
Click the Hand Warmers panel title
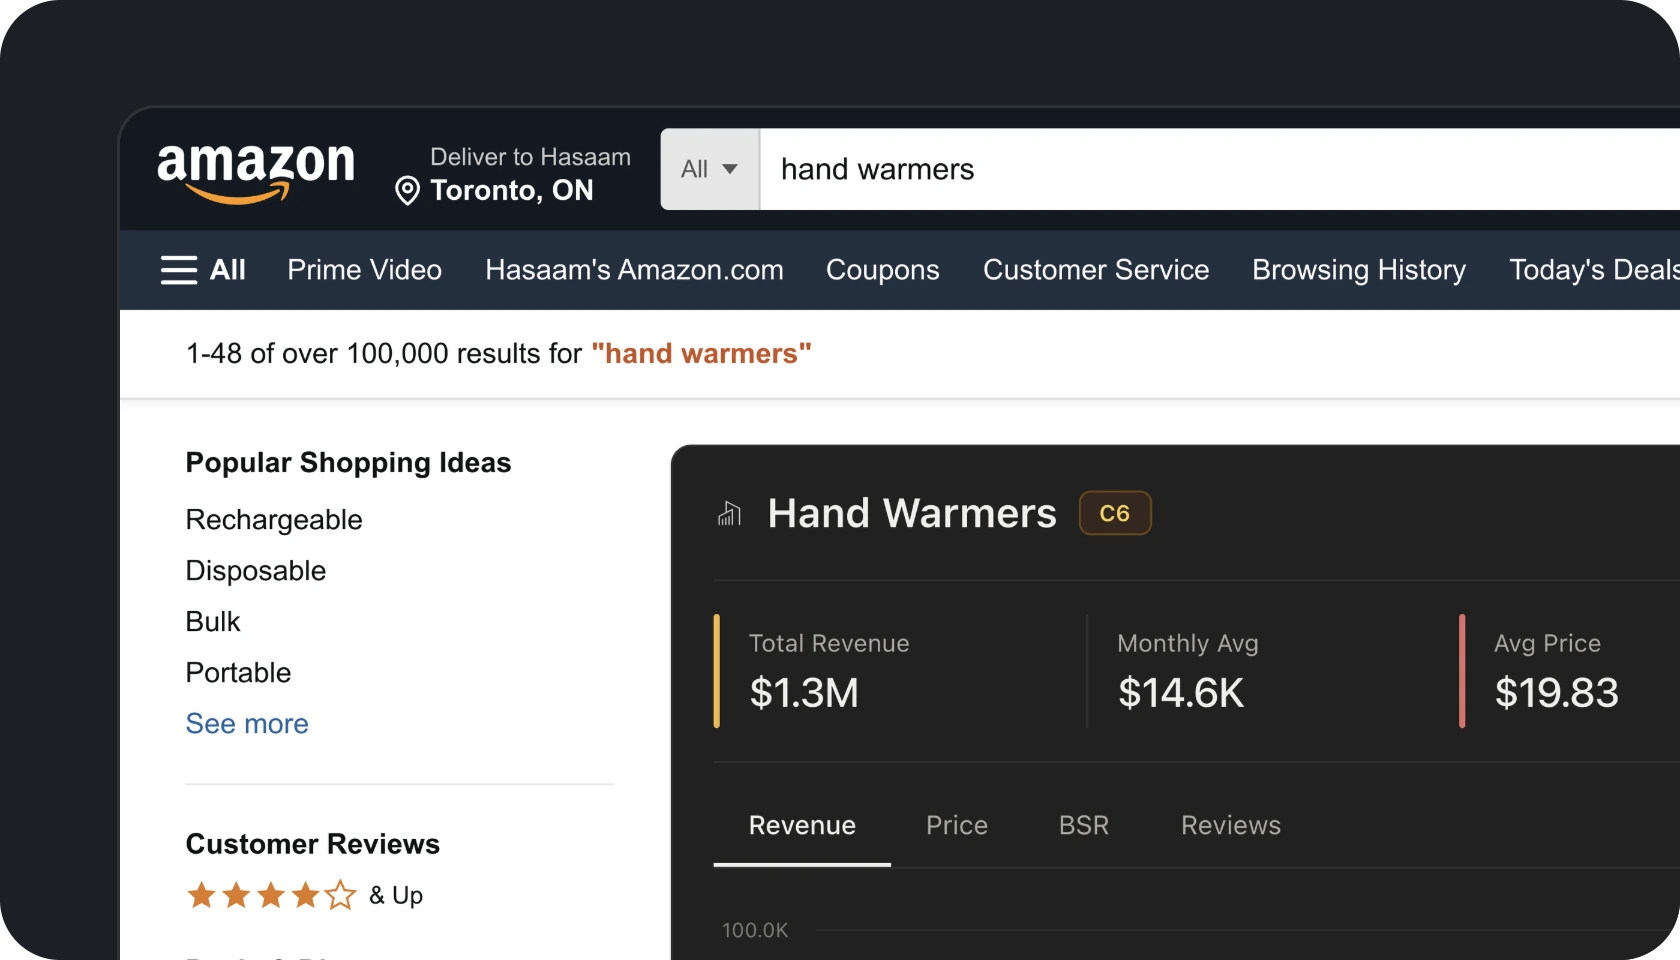coord(912,514)
